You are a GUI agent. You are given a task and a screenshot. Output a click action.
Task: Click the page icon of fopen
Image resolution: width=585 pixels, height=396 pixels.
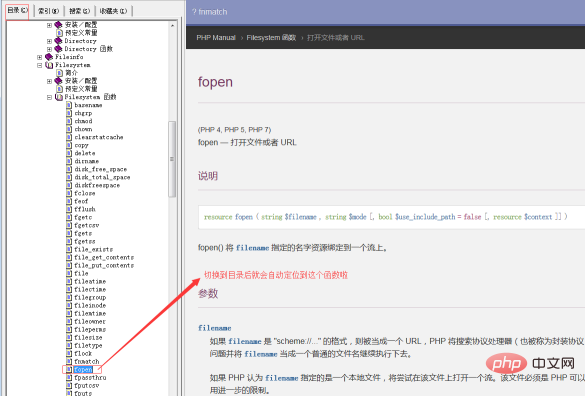tap(69, 370)
